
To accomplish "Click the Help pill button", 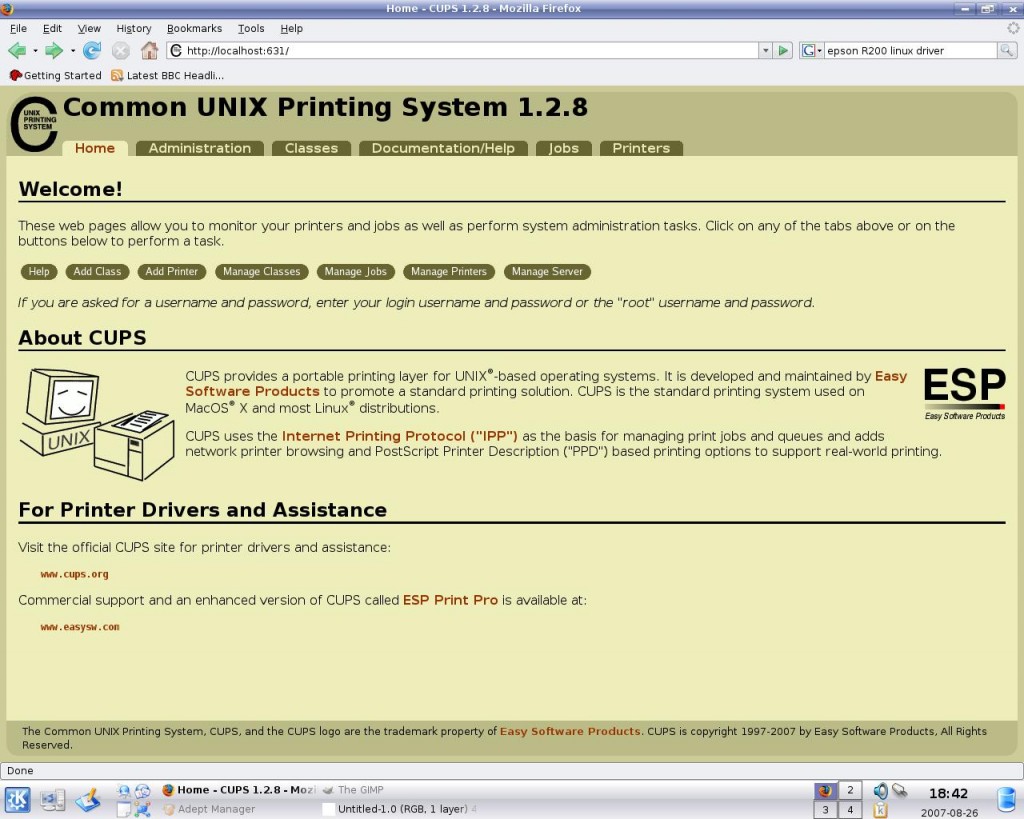I will tap(39, 272).
